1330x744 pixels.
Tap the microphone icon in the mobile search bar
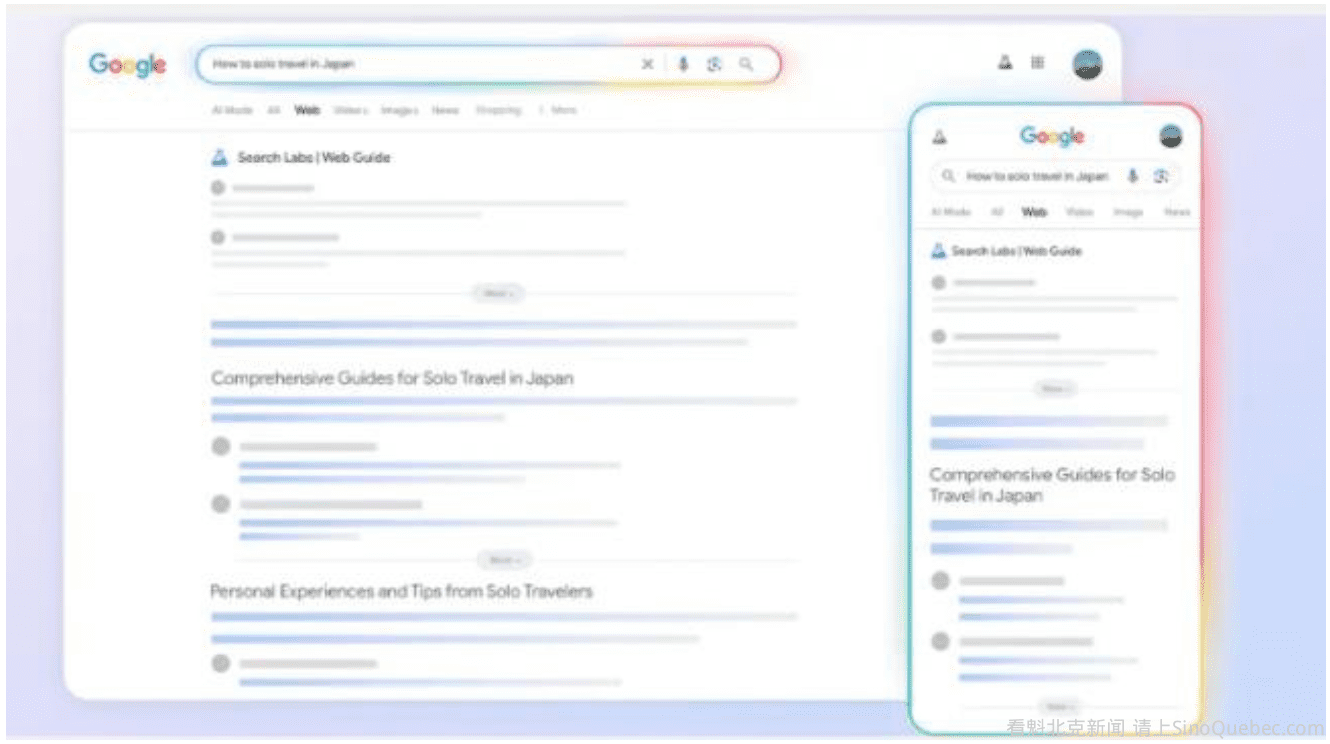pos(1132,176)
